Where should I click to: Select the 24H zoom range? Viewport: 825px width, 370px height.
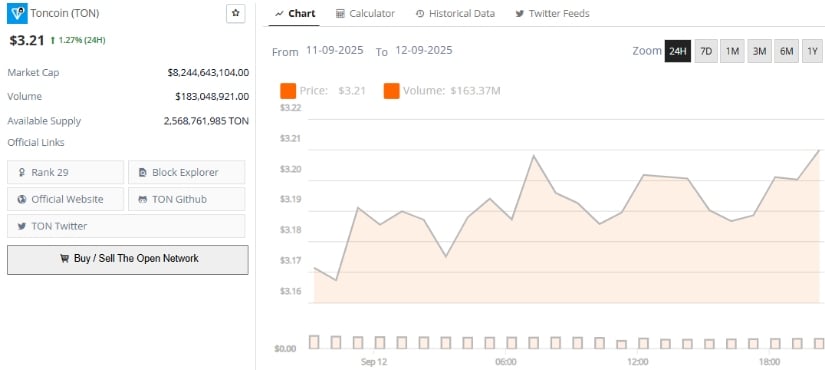click(x=678, y=51)
